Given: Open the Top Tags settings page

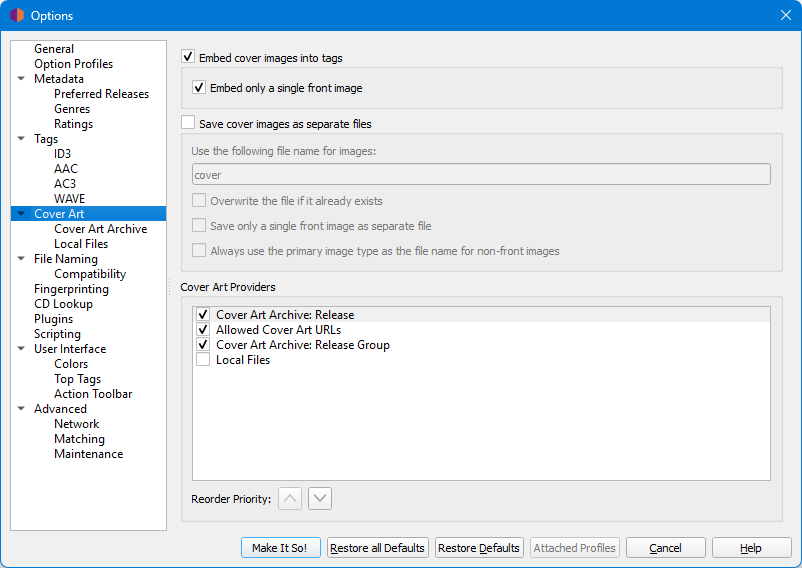Looking at the screenshot, I should 77,379.
